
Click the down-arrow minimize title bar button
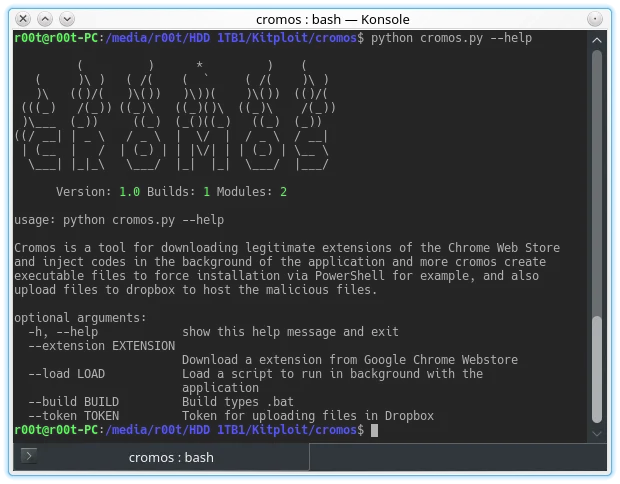tap(67, 19)
